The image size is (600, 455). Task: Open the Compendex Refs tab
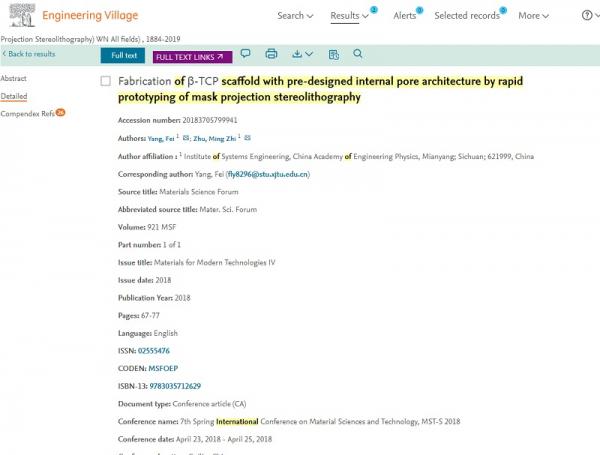tap(28, 114)
